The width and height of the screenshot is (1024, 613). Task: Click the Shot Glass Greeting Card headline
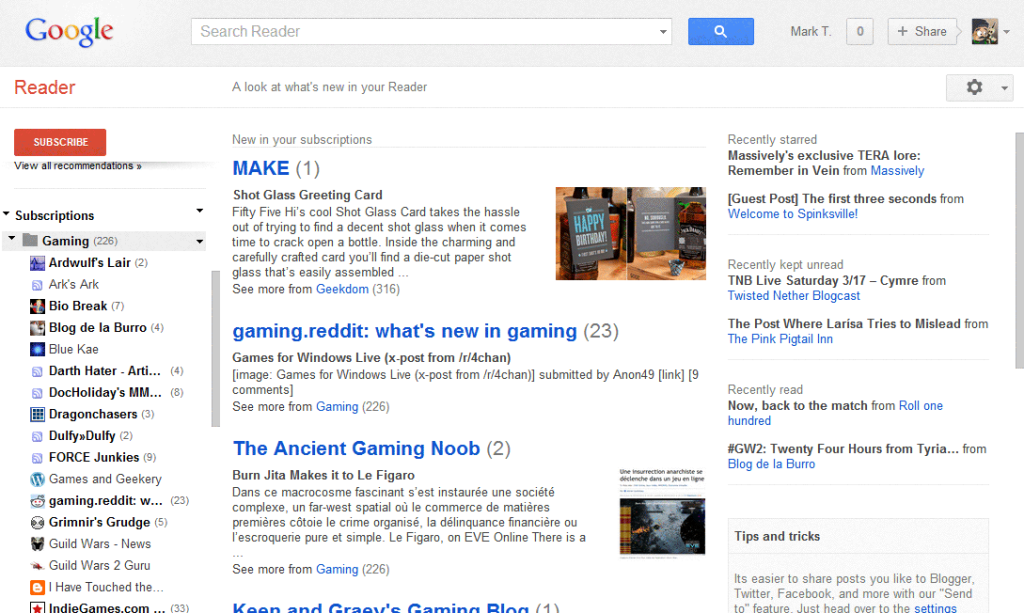coord(308,195)
